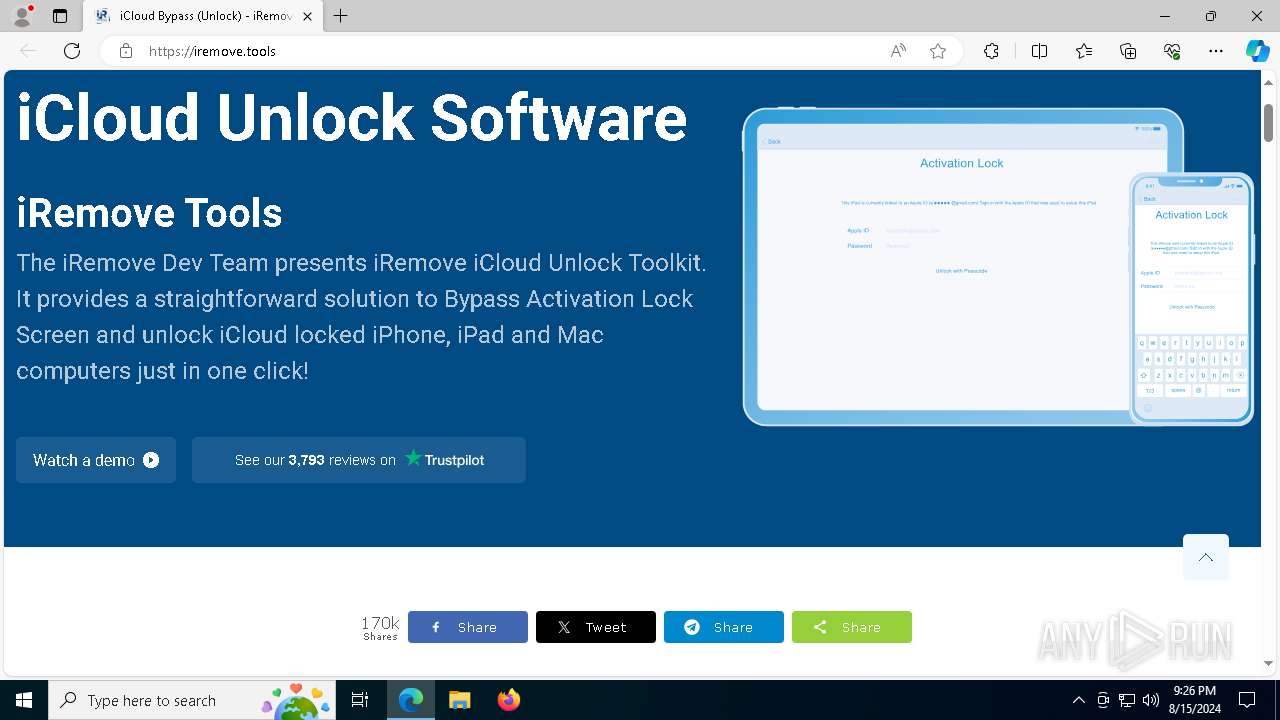Open the Copilot sidebar
1280x720 pixels.
click(1257, 51)
